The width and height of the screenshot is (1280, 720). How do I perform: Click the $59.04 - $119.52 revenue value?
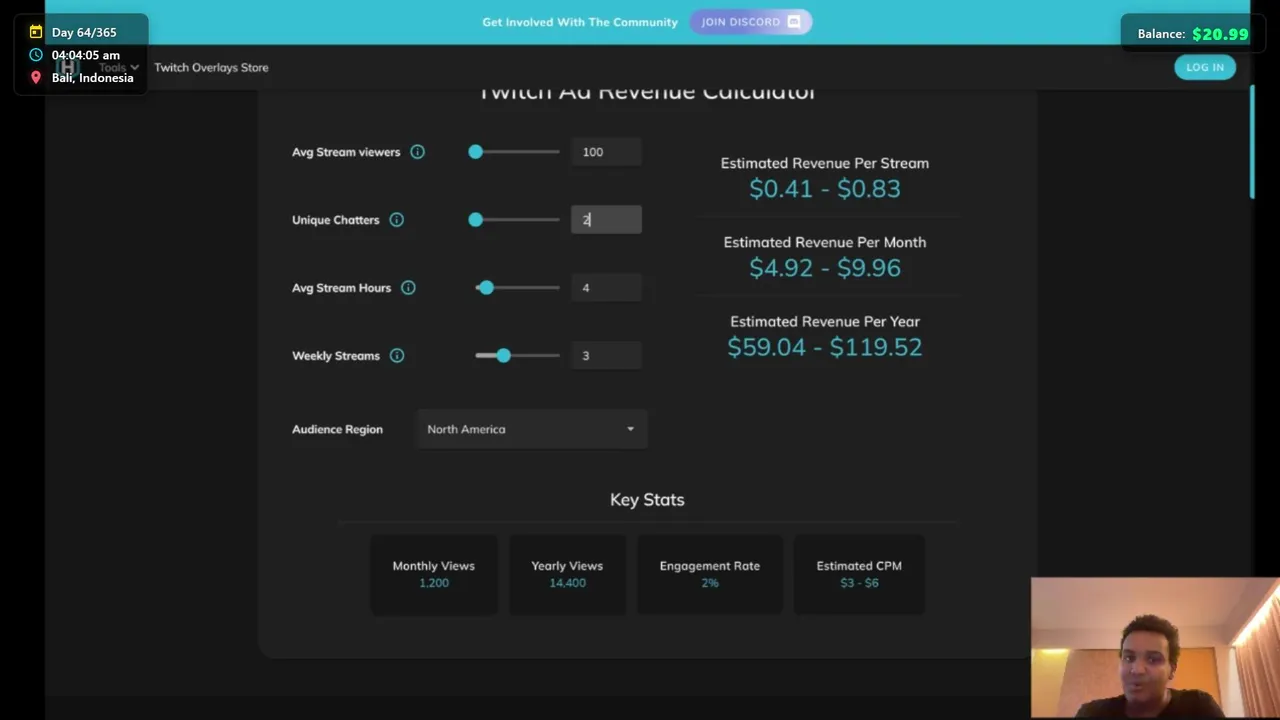pos(825,347)
